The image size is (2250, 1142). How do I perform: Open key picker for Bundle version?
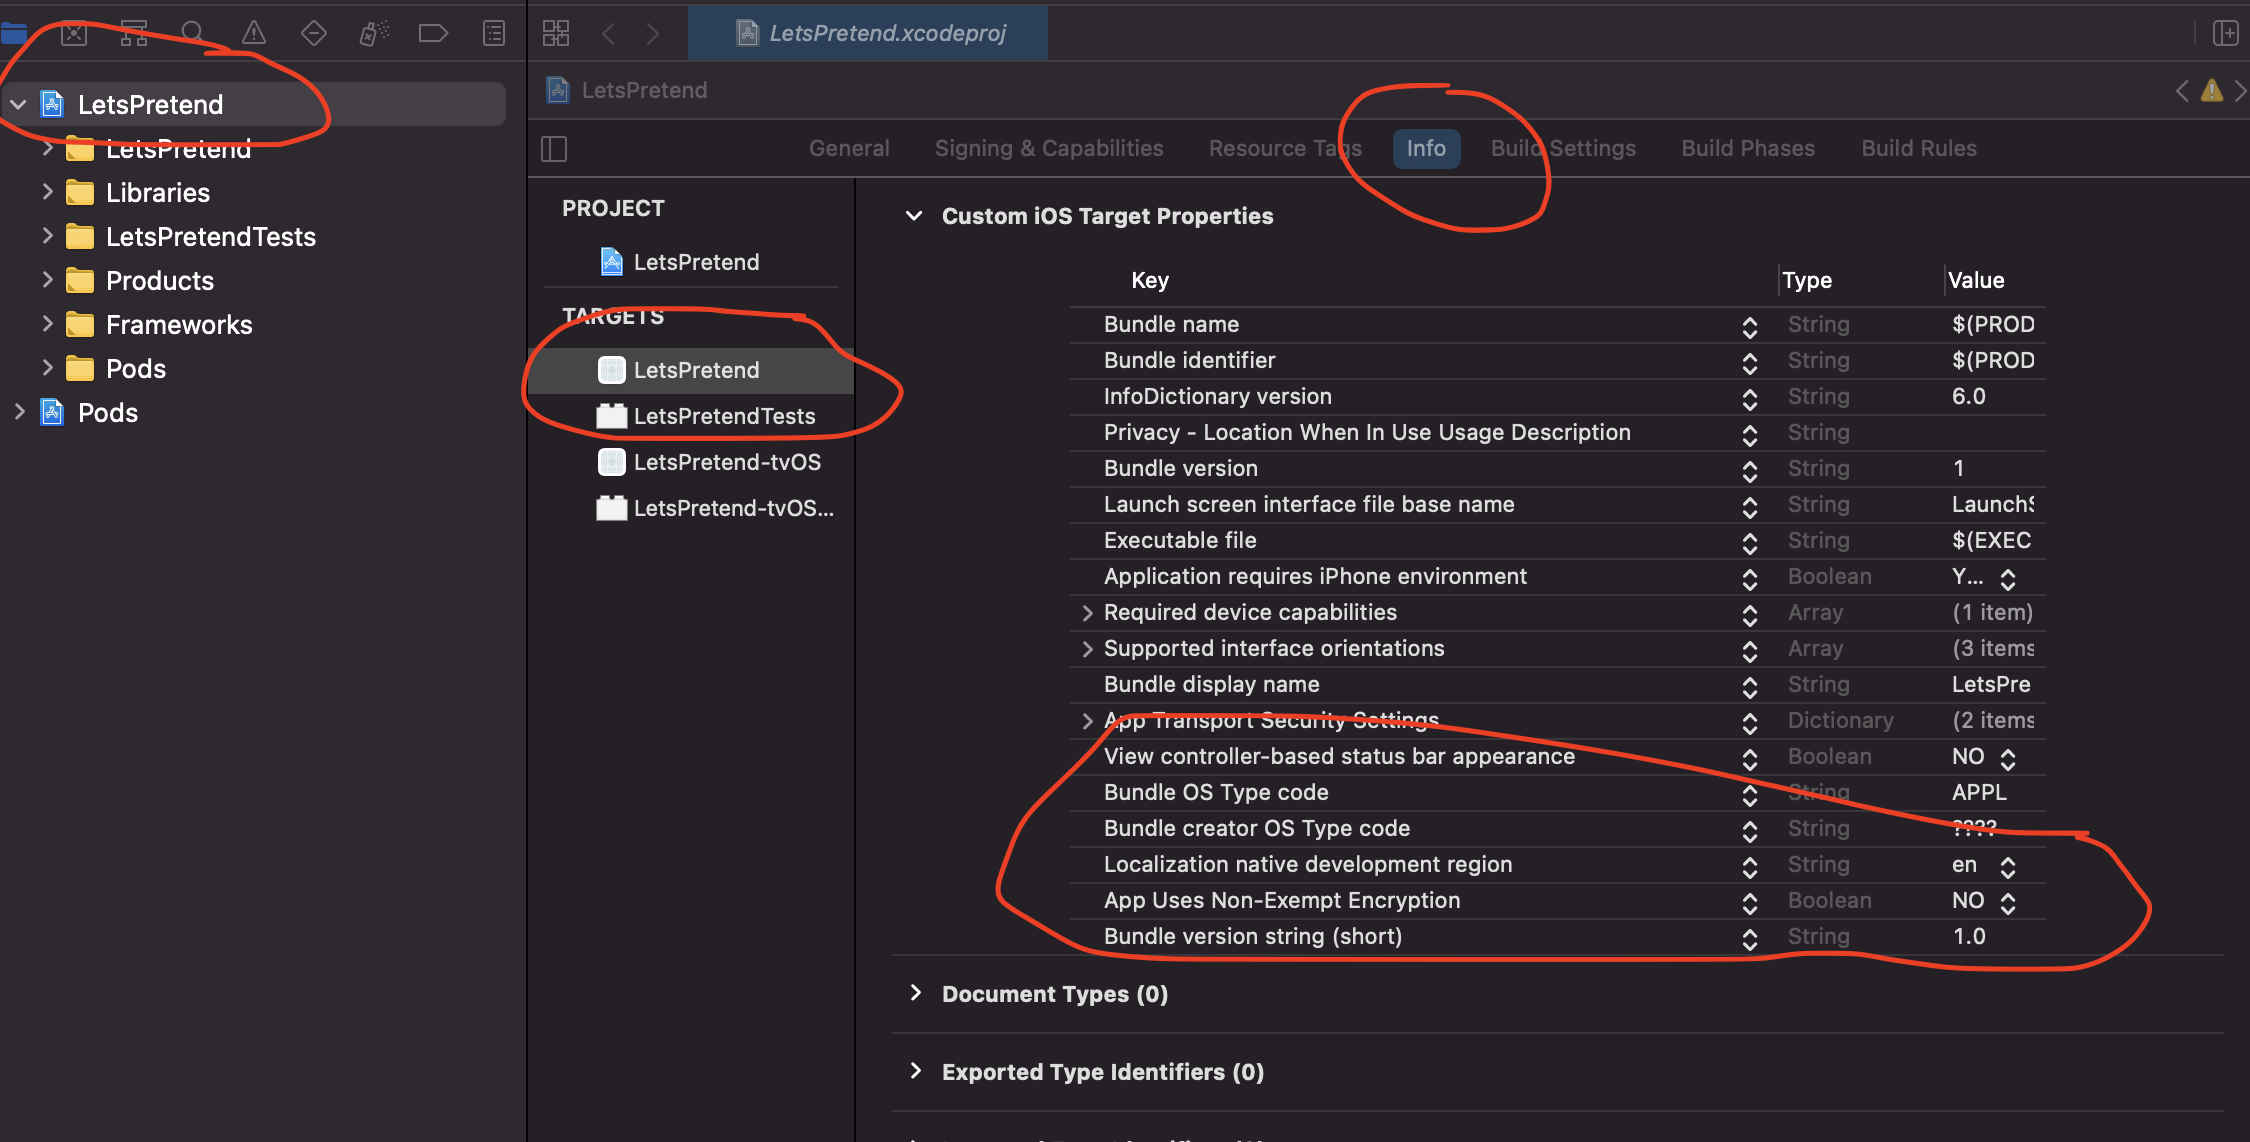pyautogui.click(x=1750, y=470)
